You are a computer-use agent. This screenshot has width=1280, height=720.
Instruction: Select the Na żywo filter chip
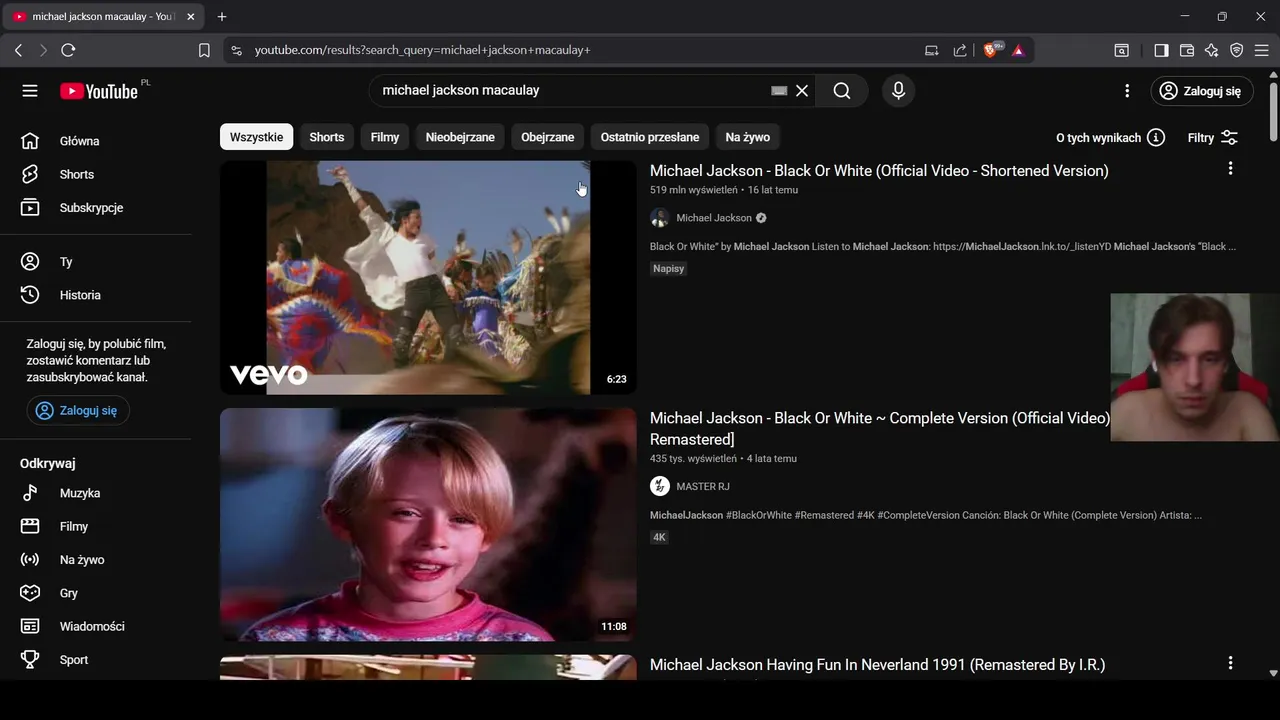pos(748,137)
